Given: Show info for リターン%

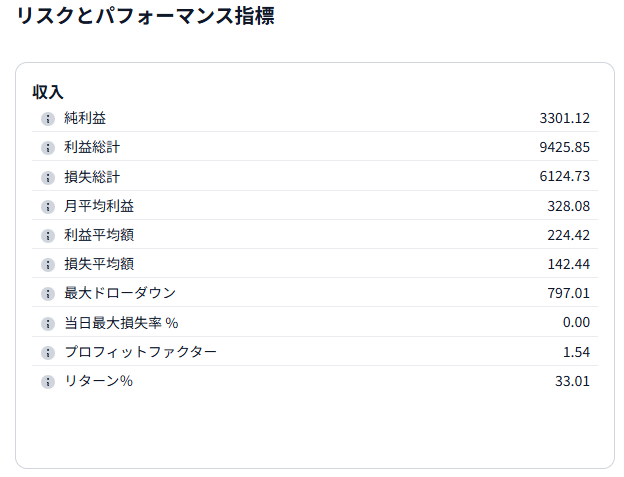Looking at the screenshot, I should [x=47, y=382].
